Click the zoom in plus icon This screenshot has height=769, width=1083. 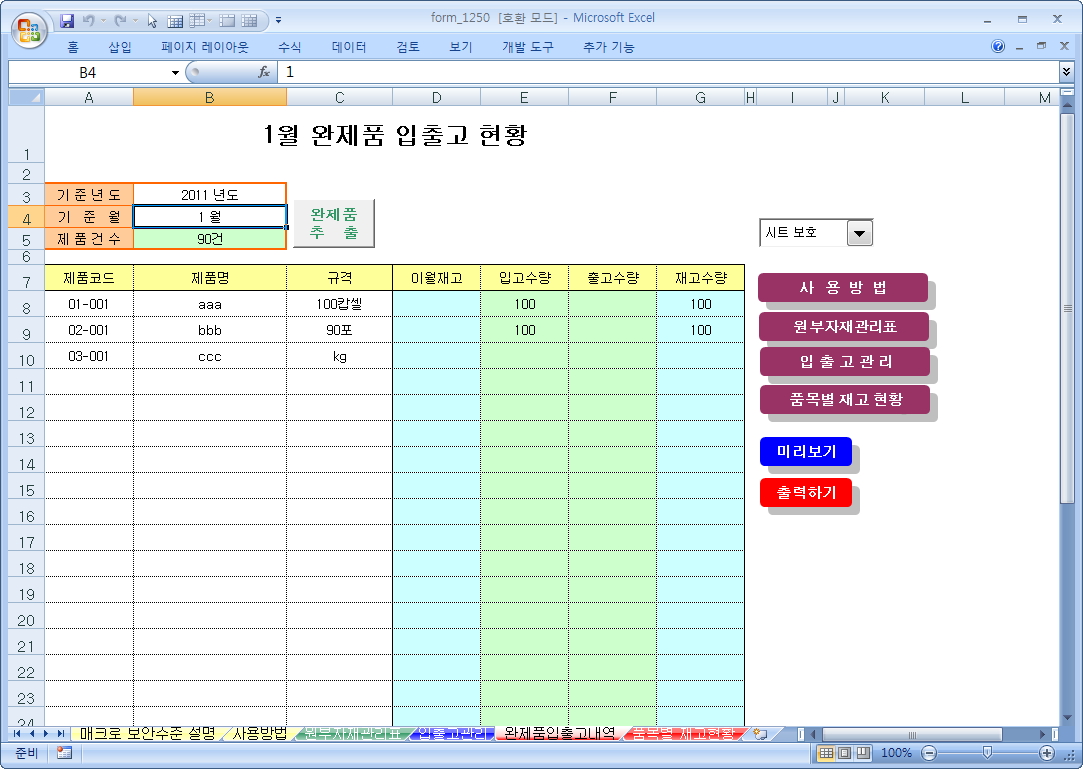(1047, 752)
